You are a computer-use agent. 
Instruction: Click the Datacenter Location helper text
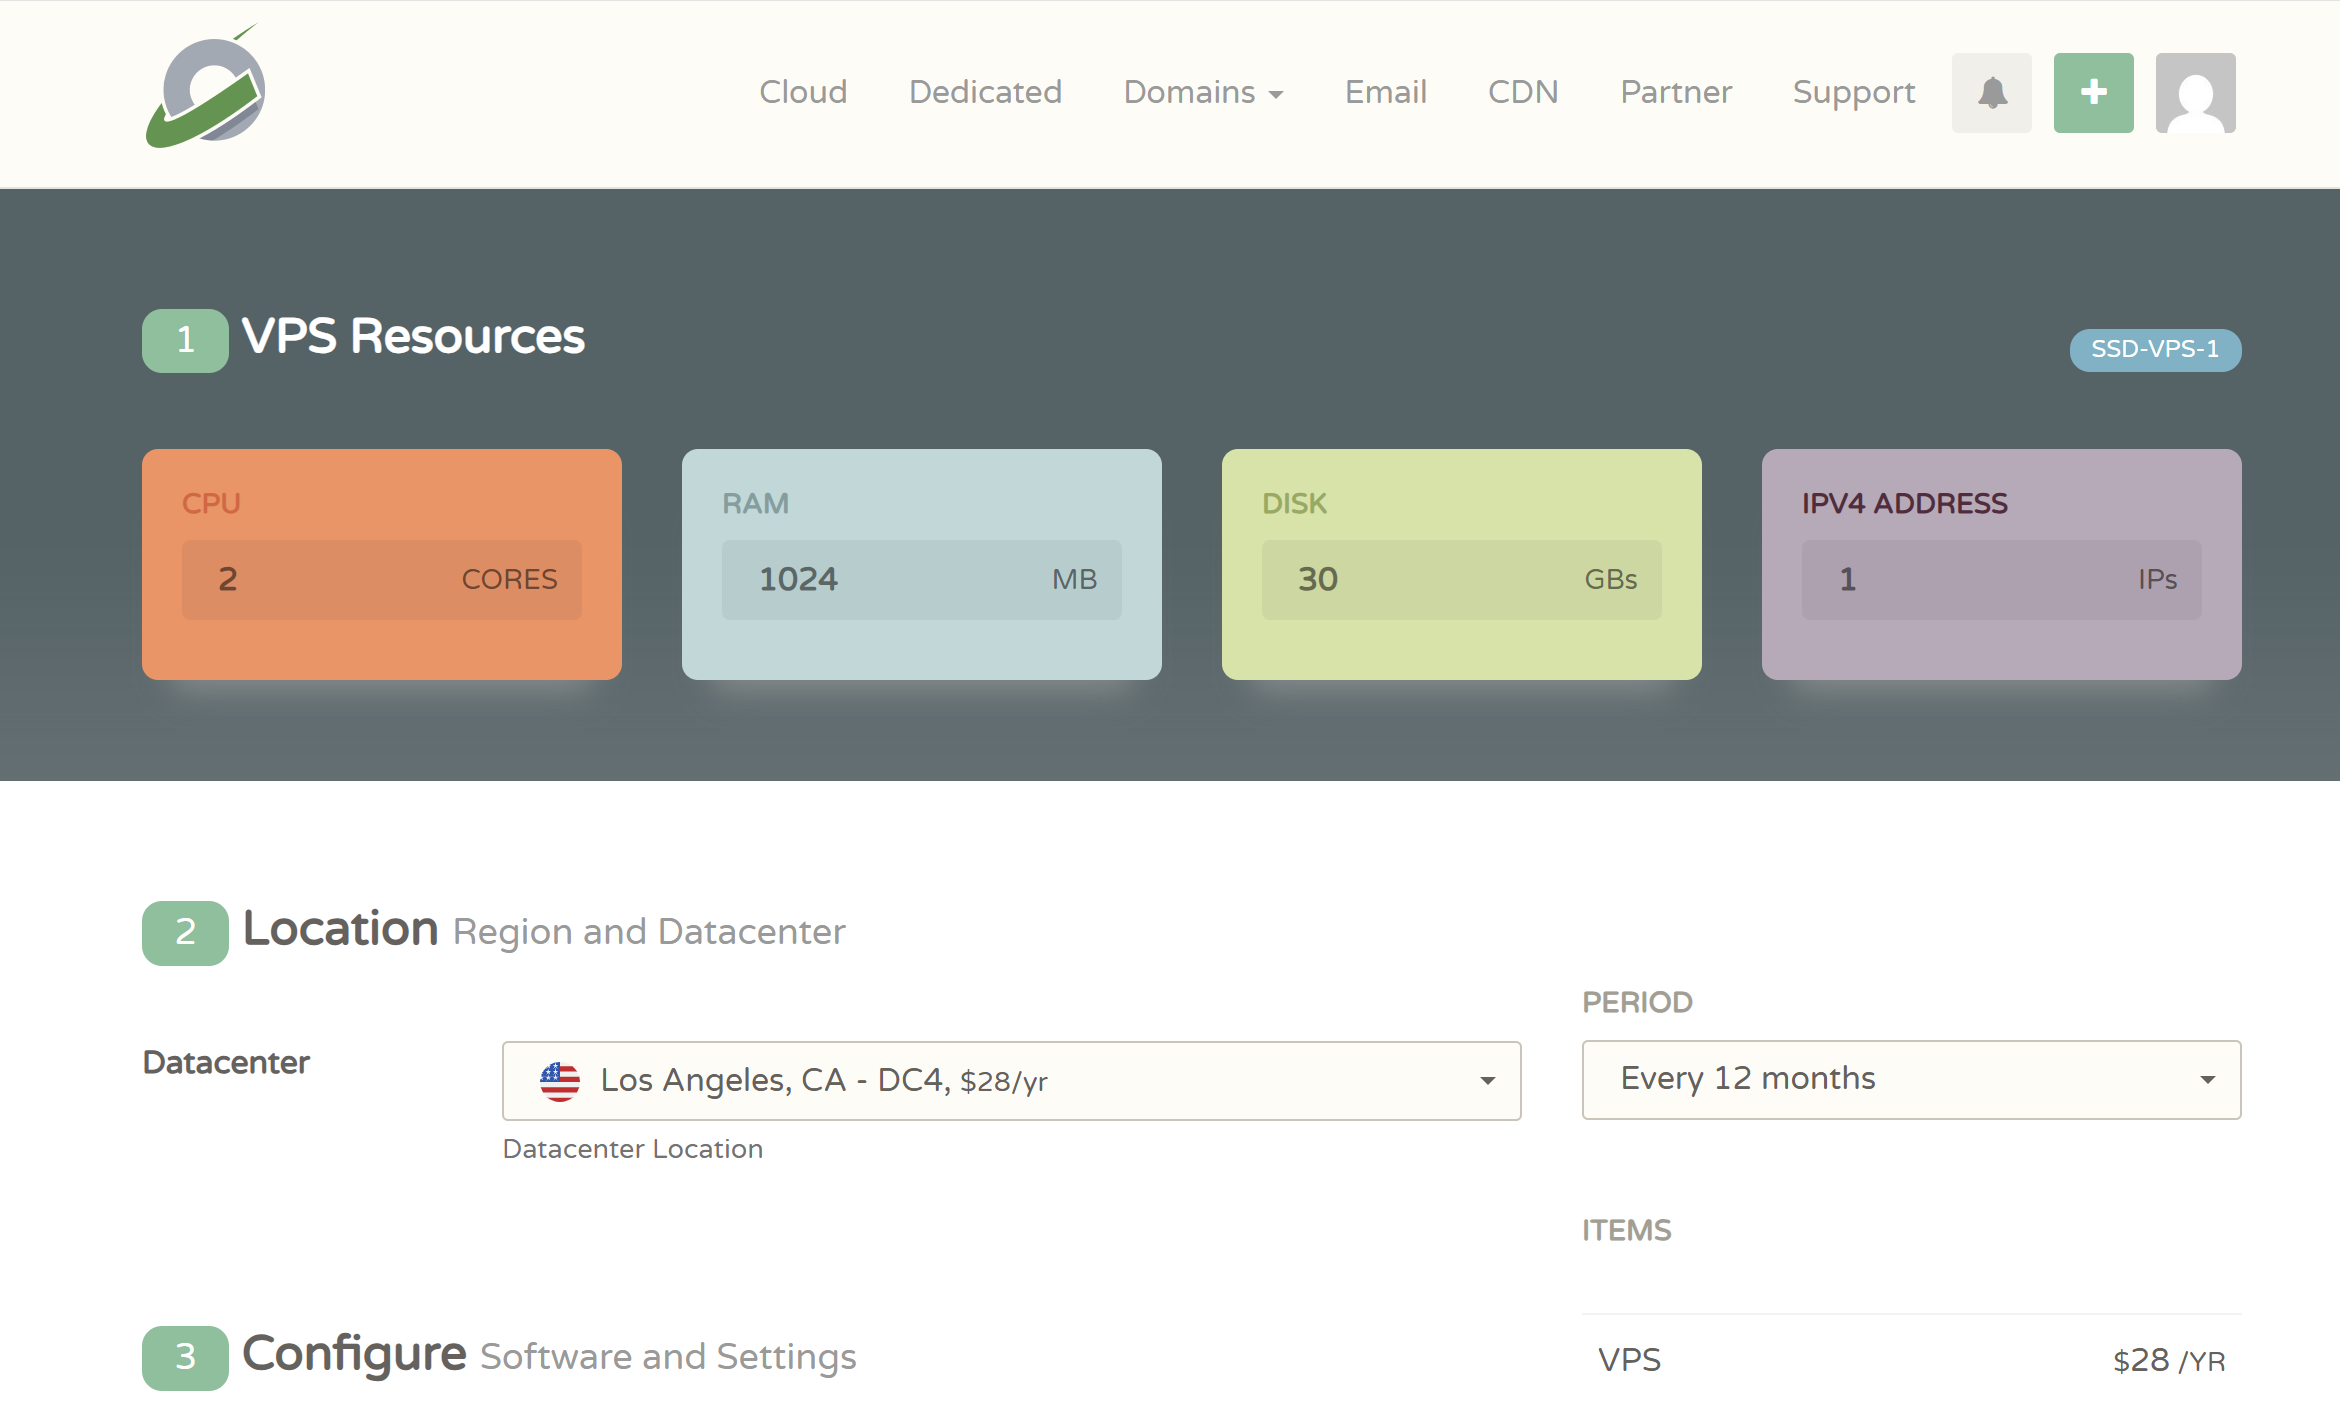(633, 1149)
